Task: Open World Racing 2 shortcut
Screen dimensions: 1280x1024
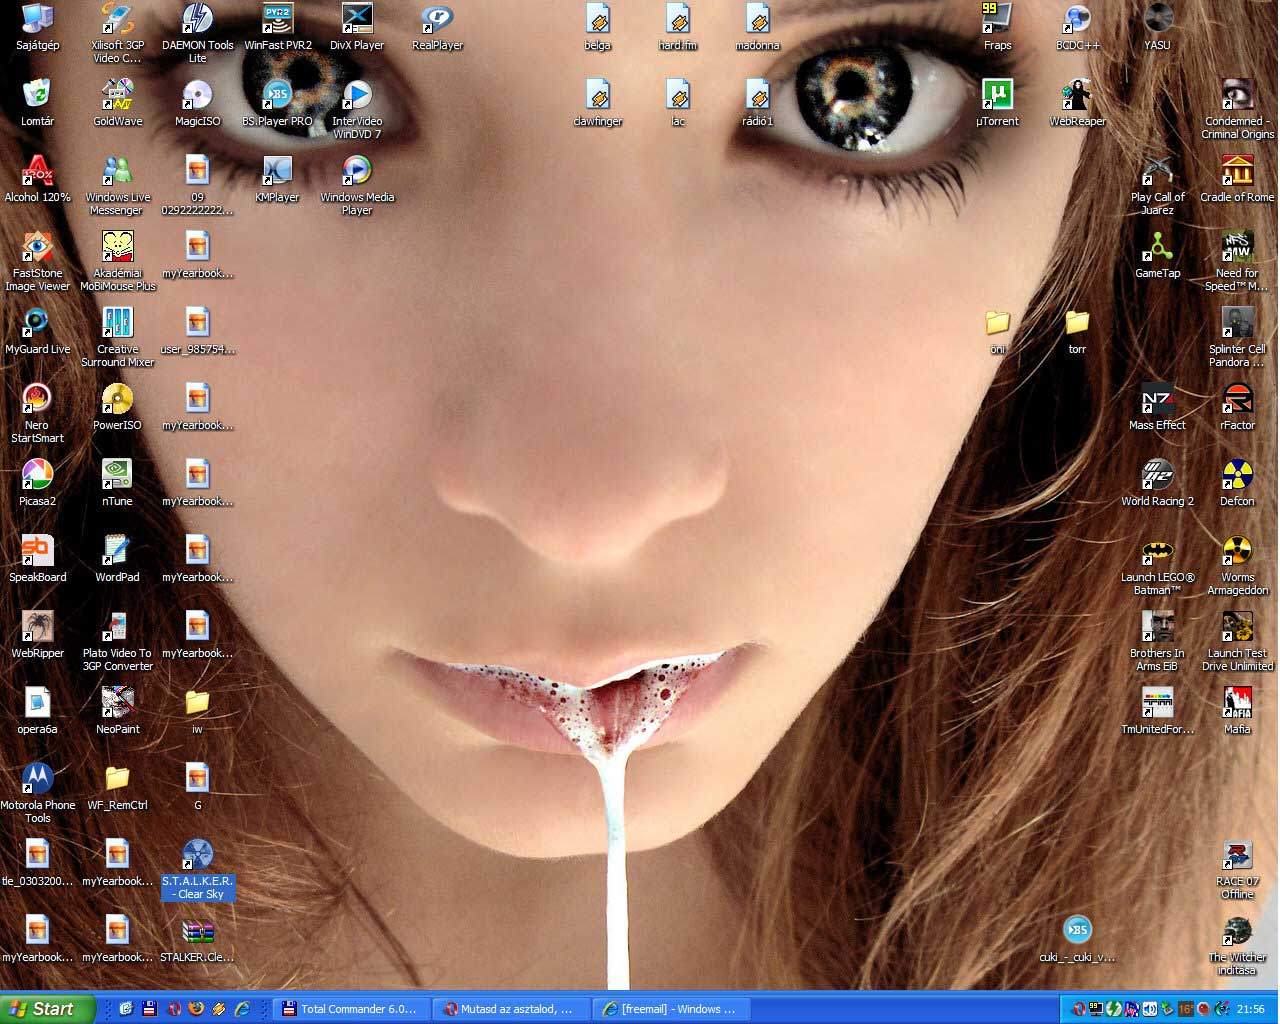Action: click(x=1158, y=483)
